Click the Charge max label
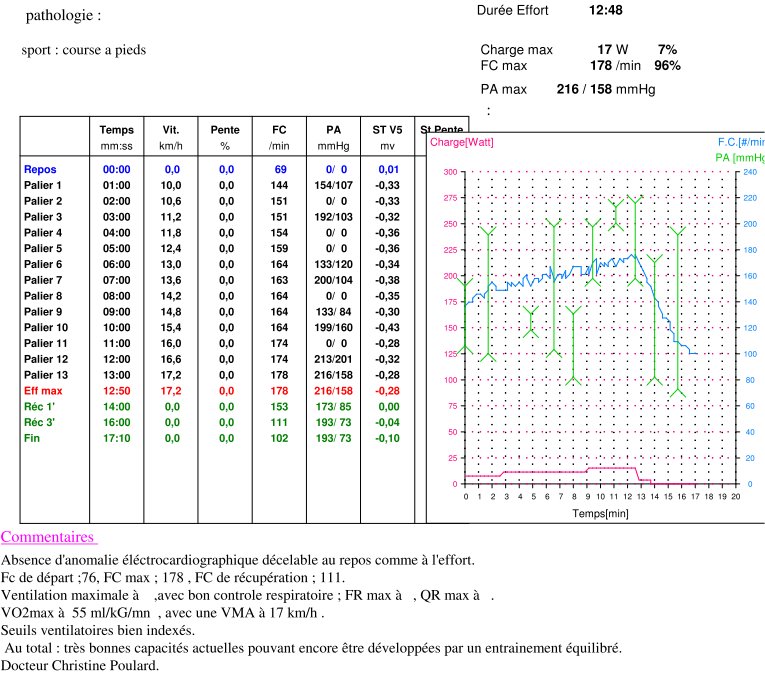This screenshot has height=676, width=765. tap(516, 49)
